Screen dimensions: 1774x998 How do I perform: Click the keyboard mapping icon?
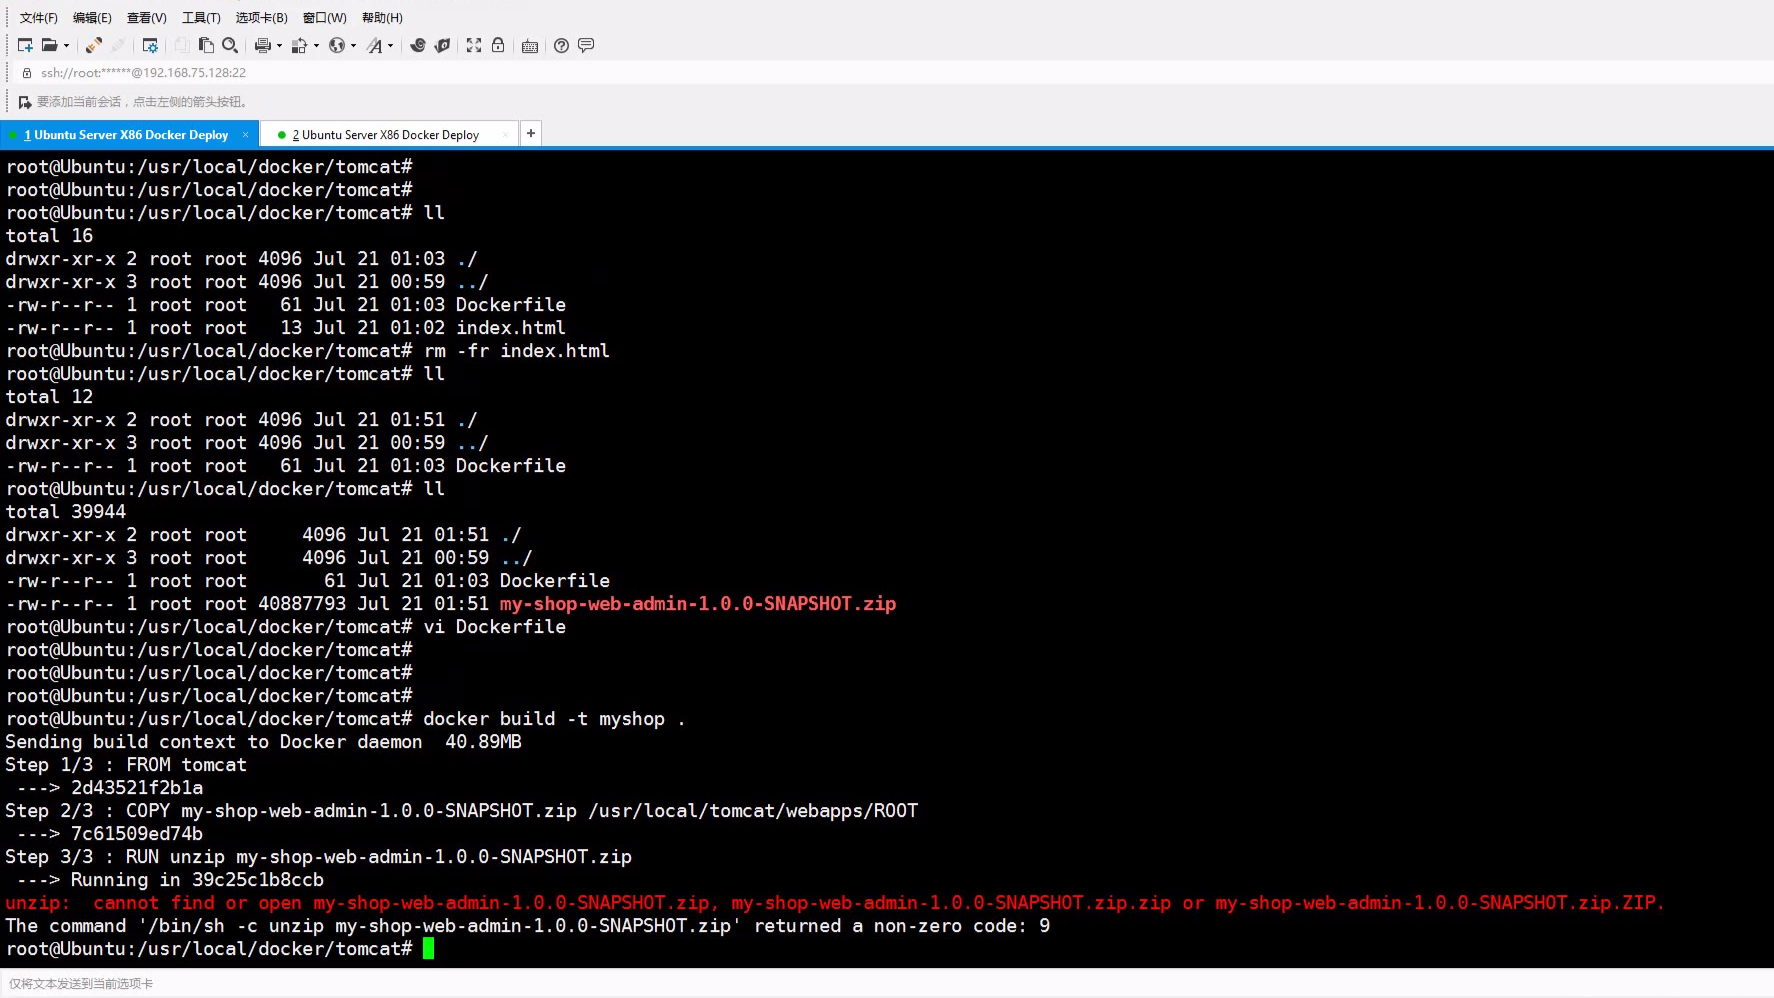coord(530,46)
